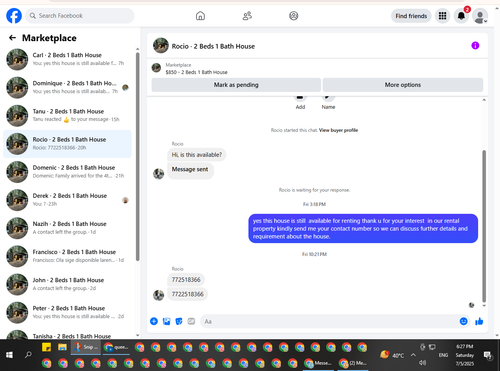Screen dimensions: 500x371
Task: Click the 'Hi, is this available?' message
Action: (x=197, y=155)
